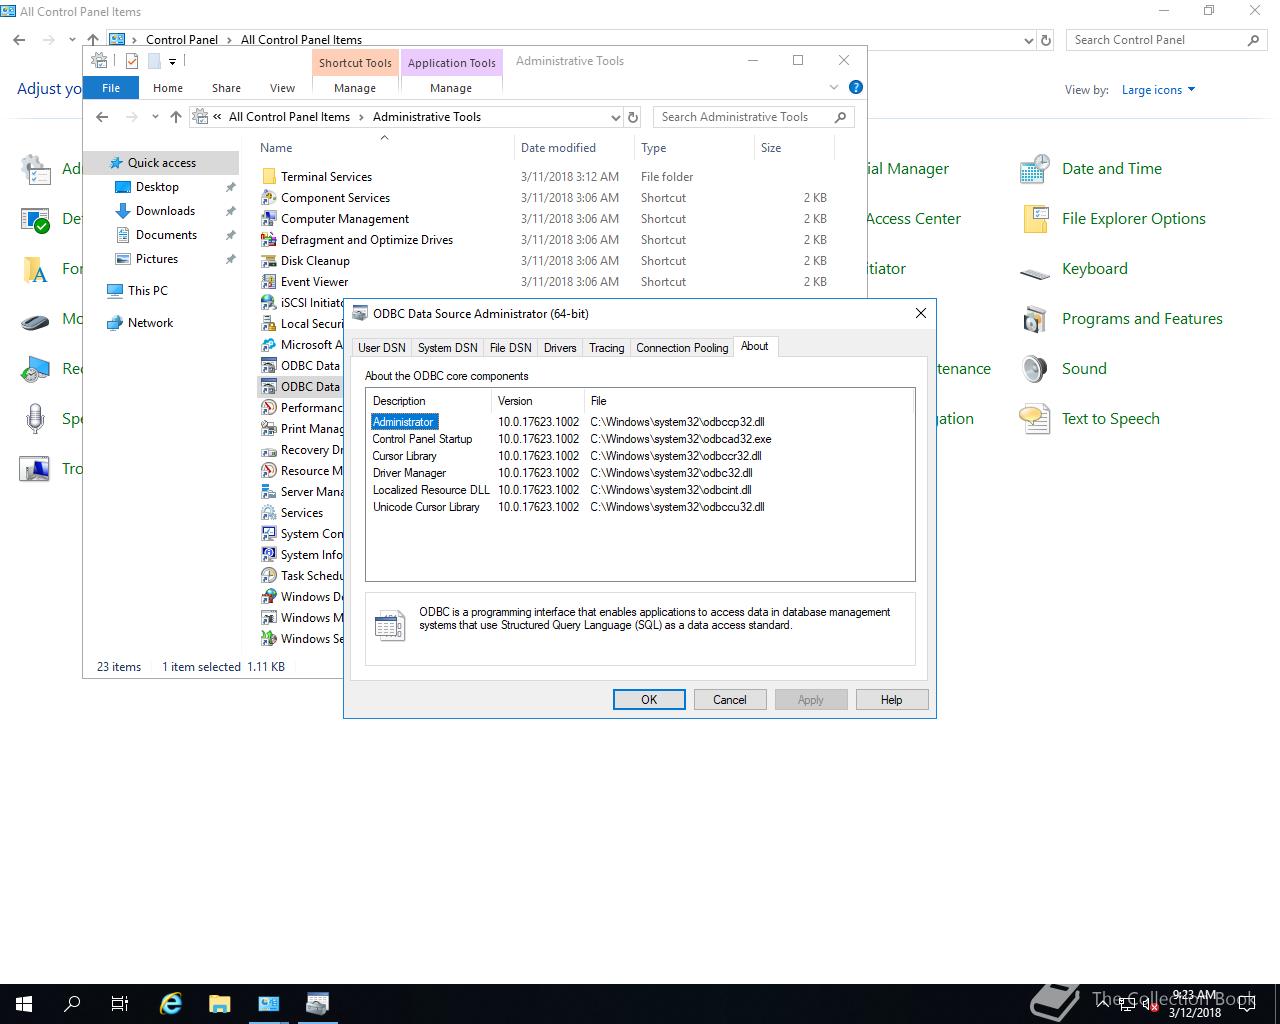Image resolution: width=1280 pixels, height=1024 pixels.
Task: Open Text to Speech icon
Action: click(1034, 419)
